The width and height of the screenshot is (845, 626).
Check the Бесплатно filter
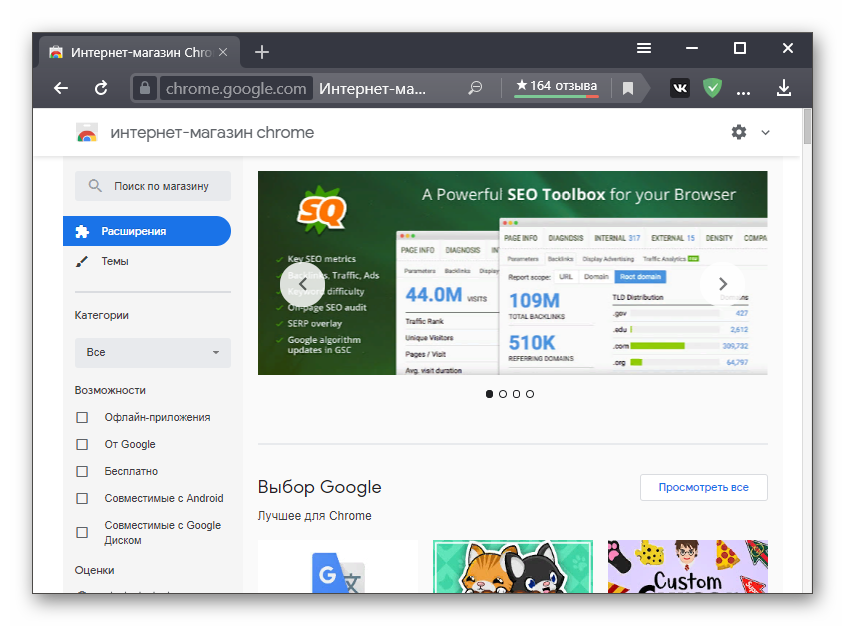point(81,471)
